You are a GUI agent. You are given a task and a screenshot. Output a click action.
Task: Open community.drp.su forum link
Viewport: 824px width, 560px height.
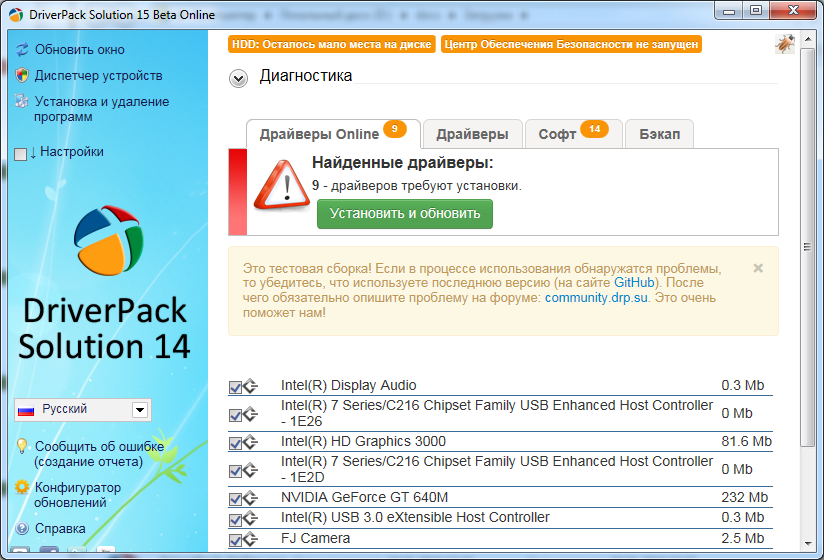(596, 298)
